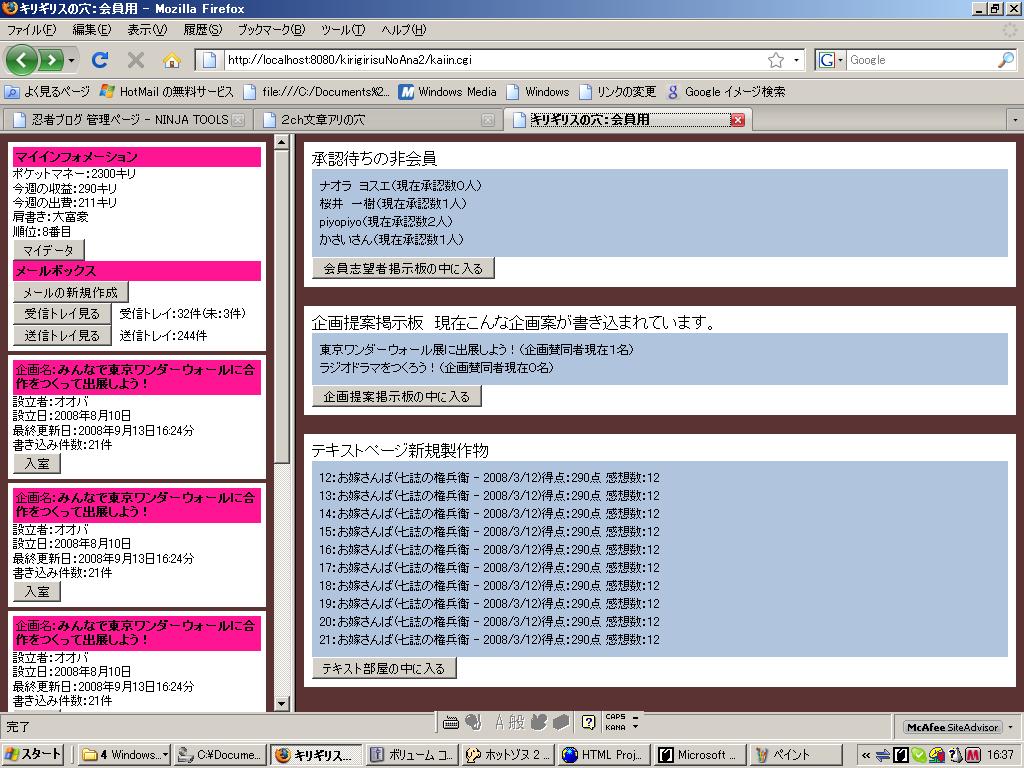Click the 受信トレイ見る button
The image size is (1024, 768).
62,313
